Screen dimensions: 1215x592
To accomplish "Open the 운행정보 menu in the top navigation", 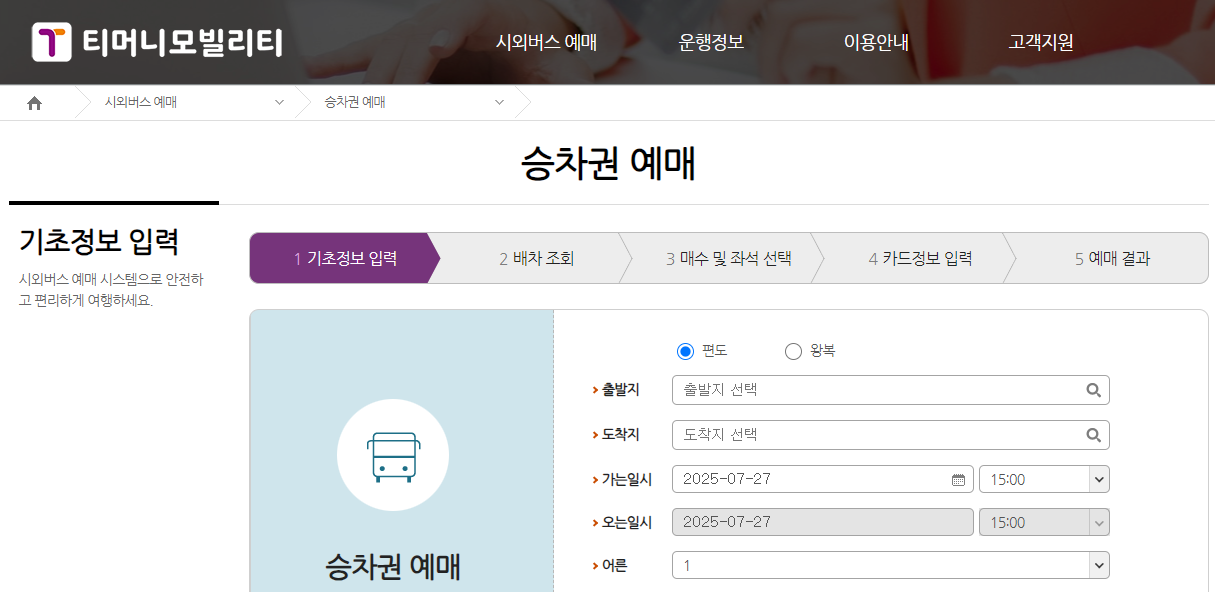I will click(x=710, y=43).
